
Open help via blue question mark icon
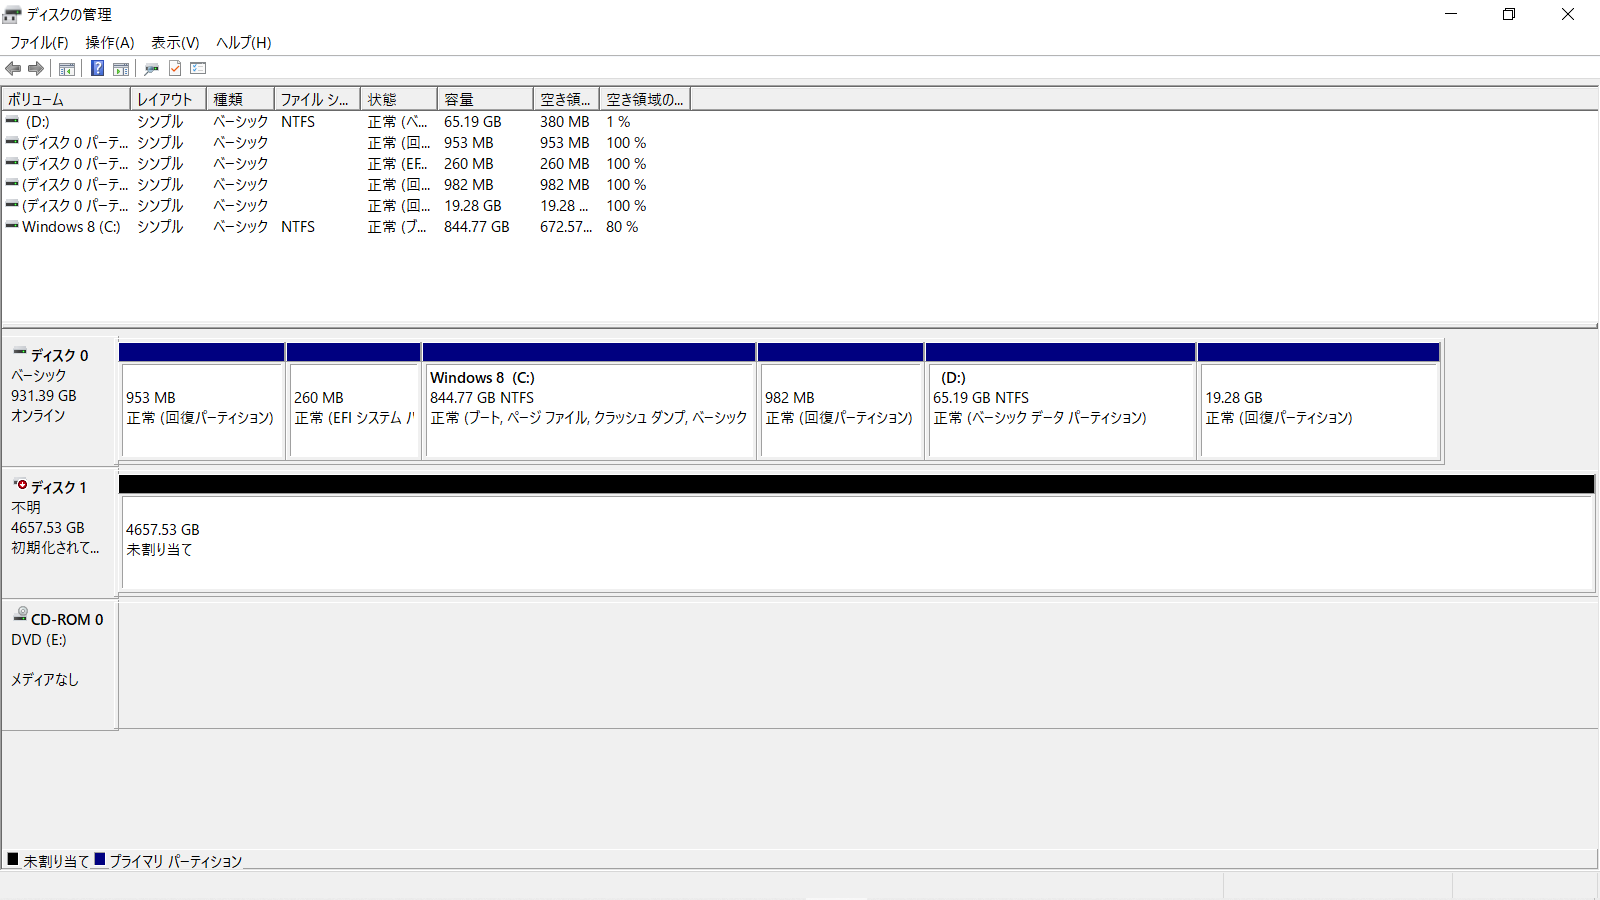pos(97,69)
